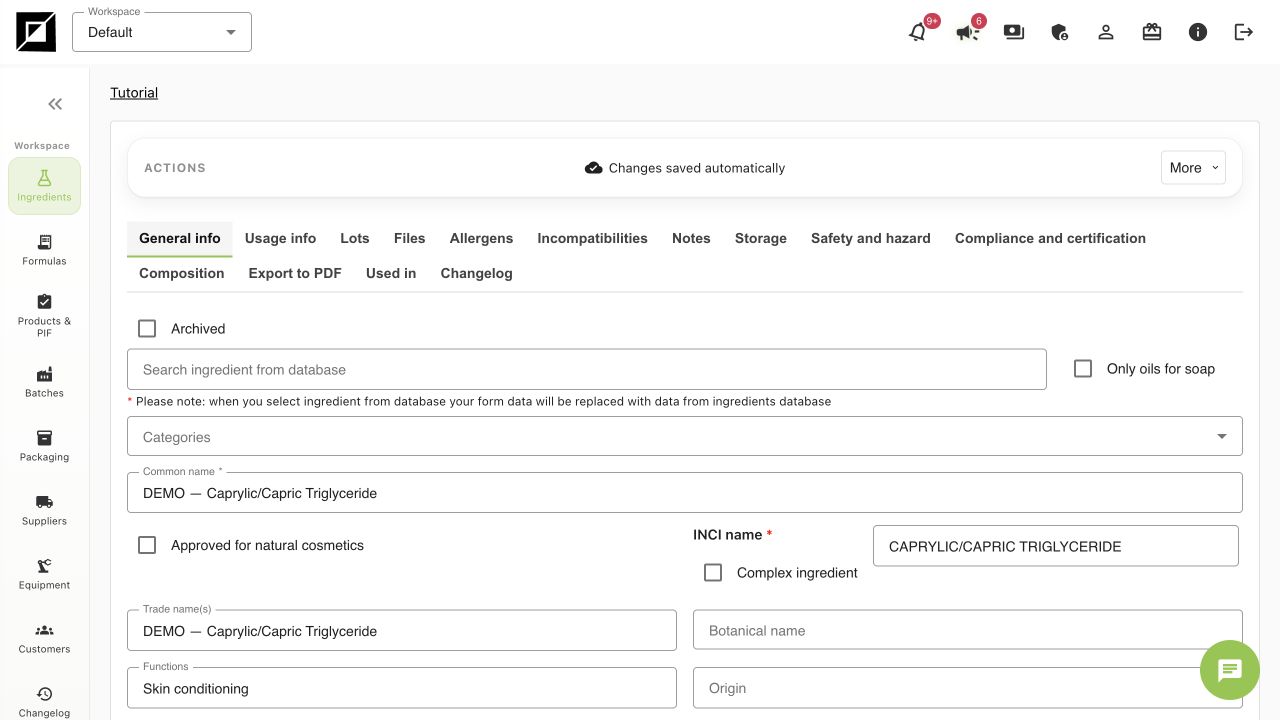Screen dimensions: 1280x720
Task: Open the Composition tab
Action: (182, 273)
